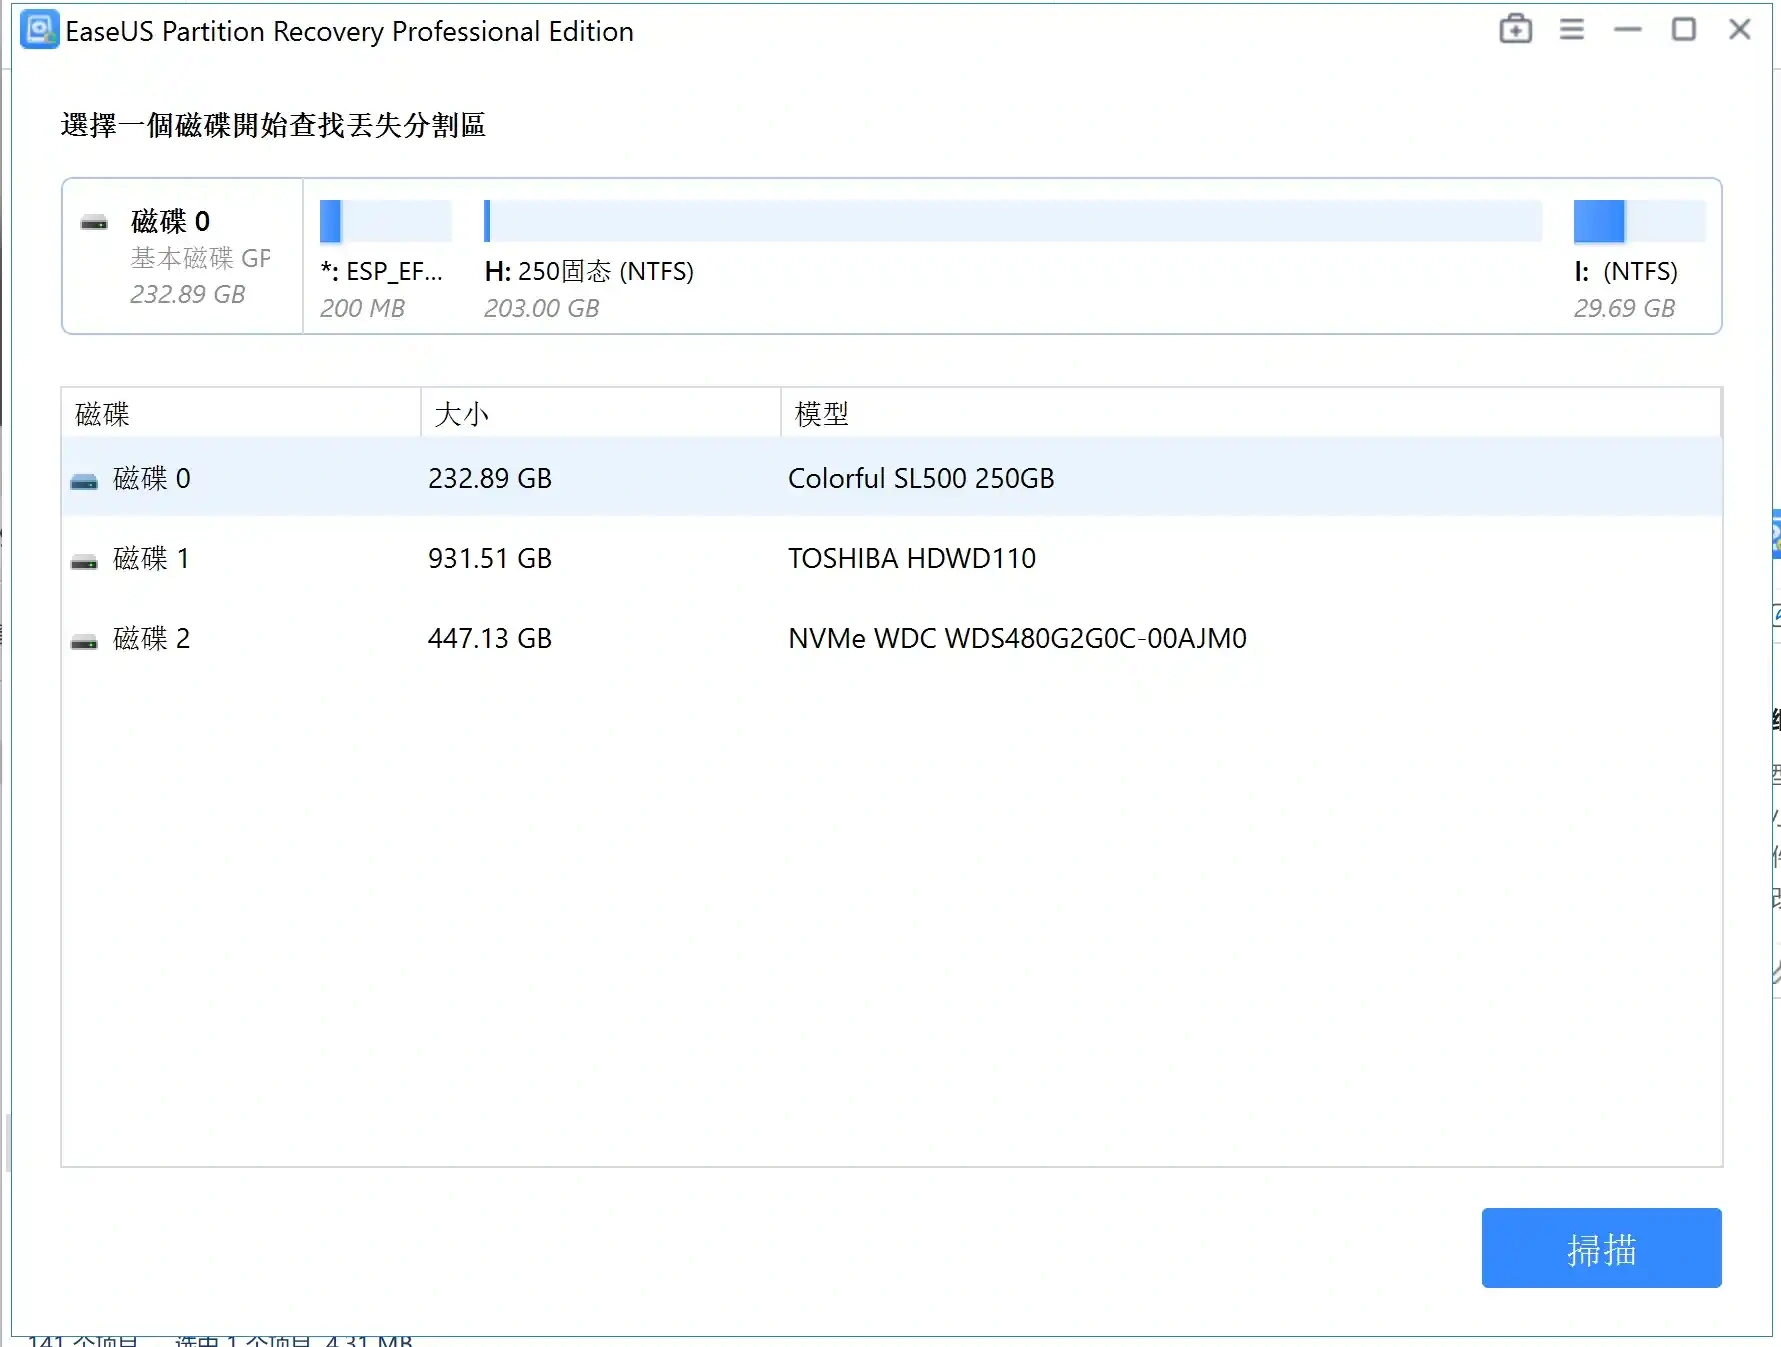Click the *: ESP_EF... partition label

pos(381,271)
